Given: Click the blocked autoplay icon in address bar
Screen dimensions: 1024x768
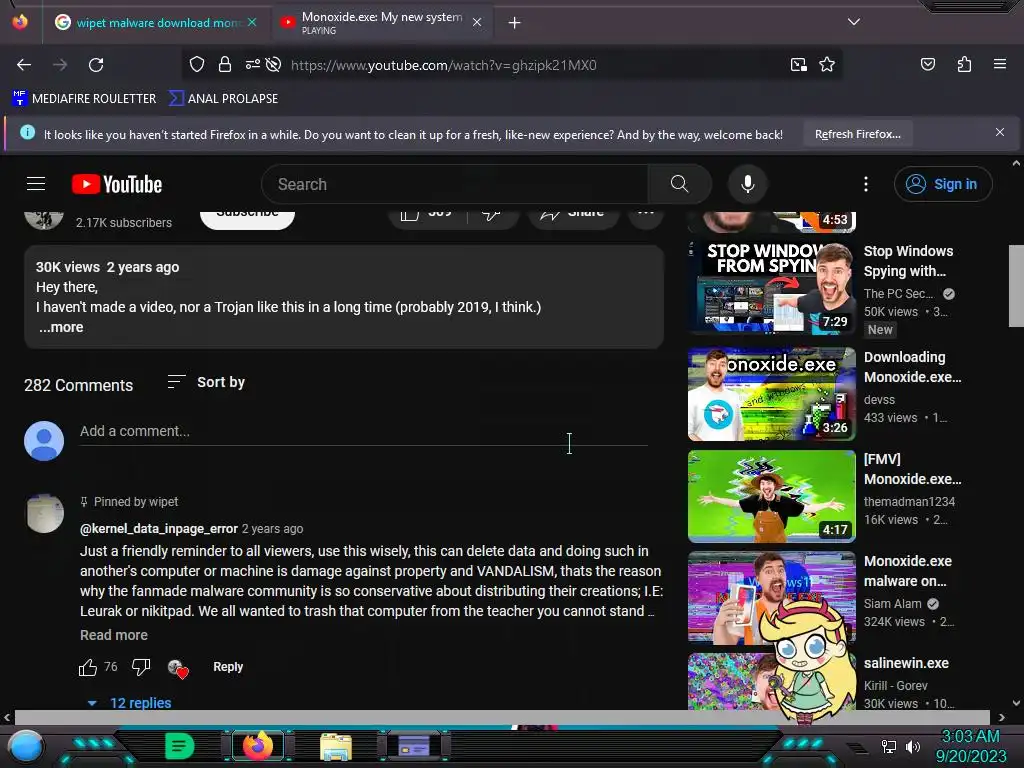Looking at the screenshot, I should point(274,64).
